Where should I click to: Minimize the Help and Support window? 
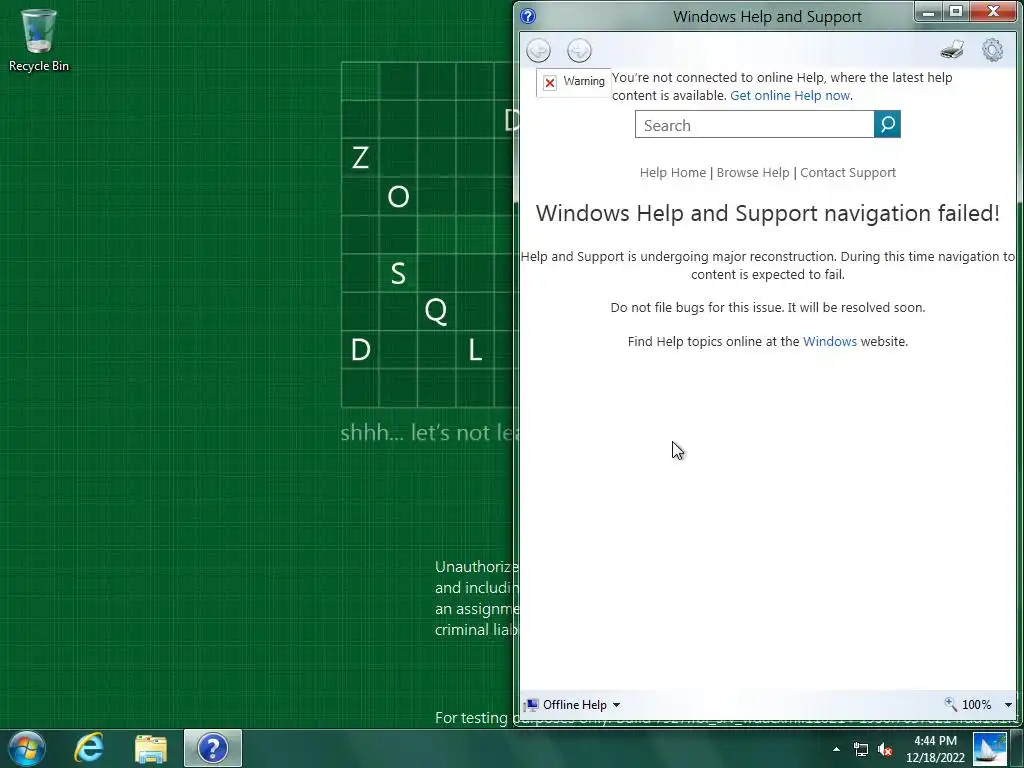pos(929,12)
